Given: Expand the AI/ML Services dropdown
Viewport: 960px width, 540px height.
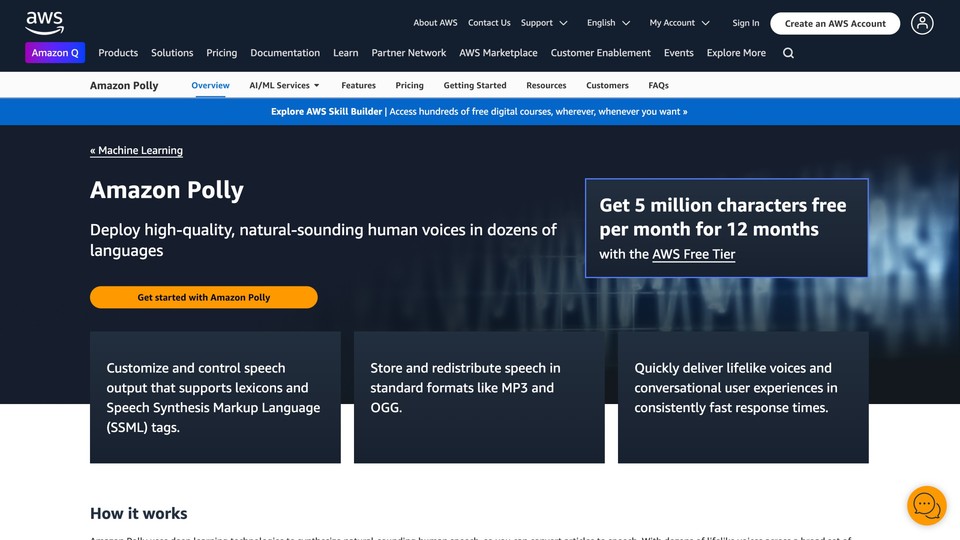Looking at the screenshot, I should click(x=284, y=85).
